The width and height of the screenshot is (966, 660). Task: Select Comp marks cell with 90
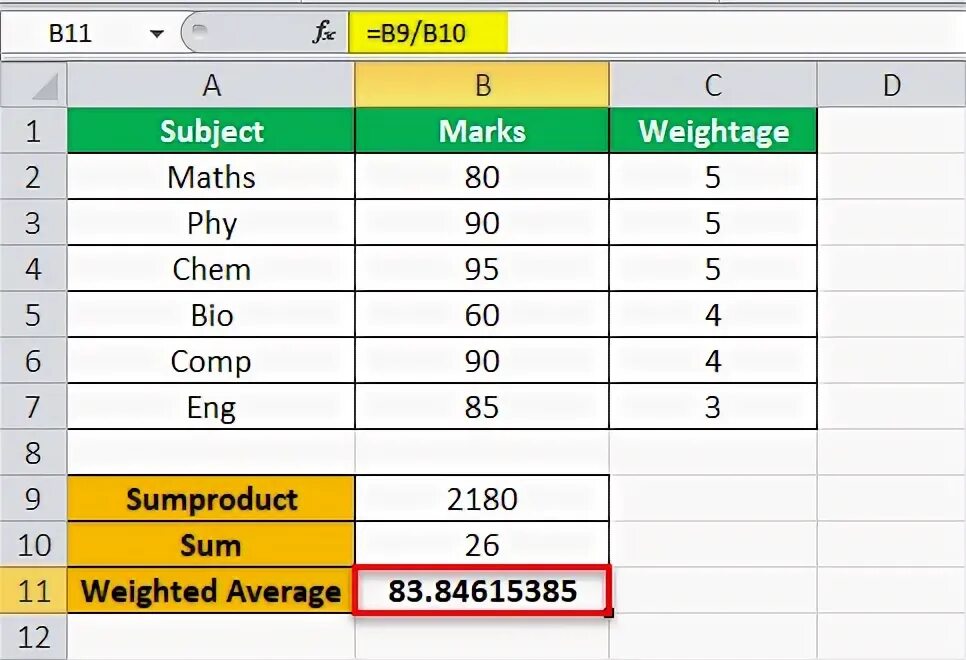pyautogui.click(x=482, y=361)
